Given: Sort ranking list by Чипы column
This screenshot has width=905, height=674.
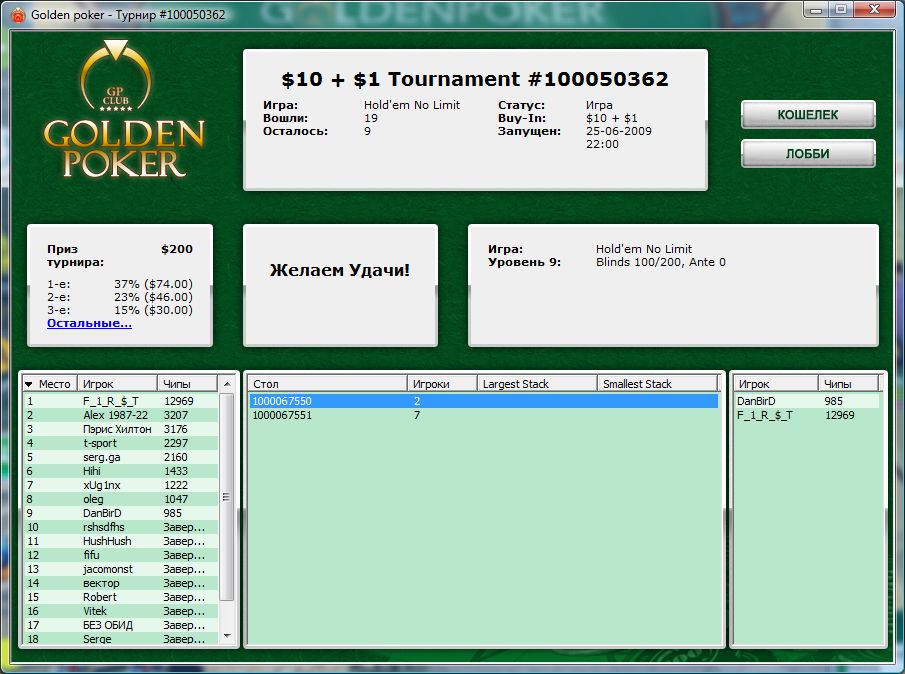Looking at the screenshot, I should coord(187,384).
